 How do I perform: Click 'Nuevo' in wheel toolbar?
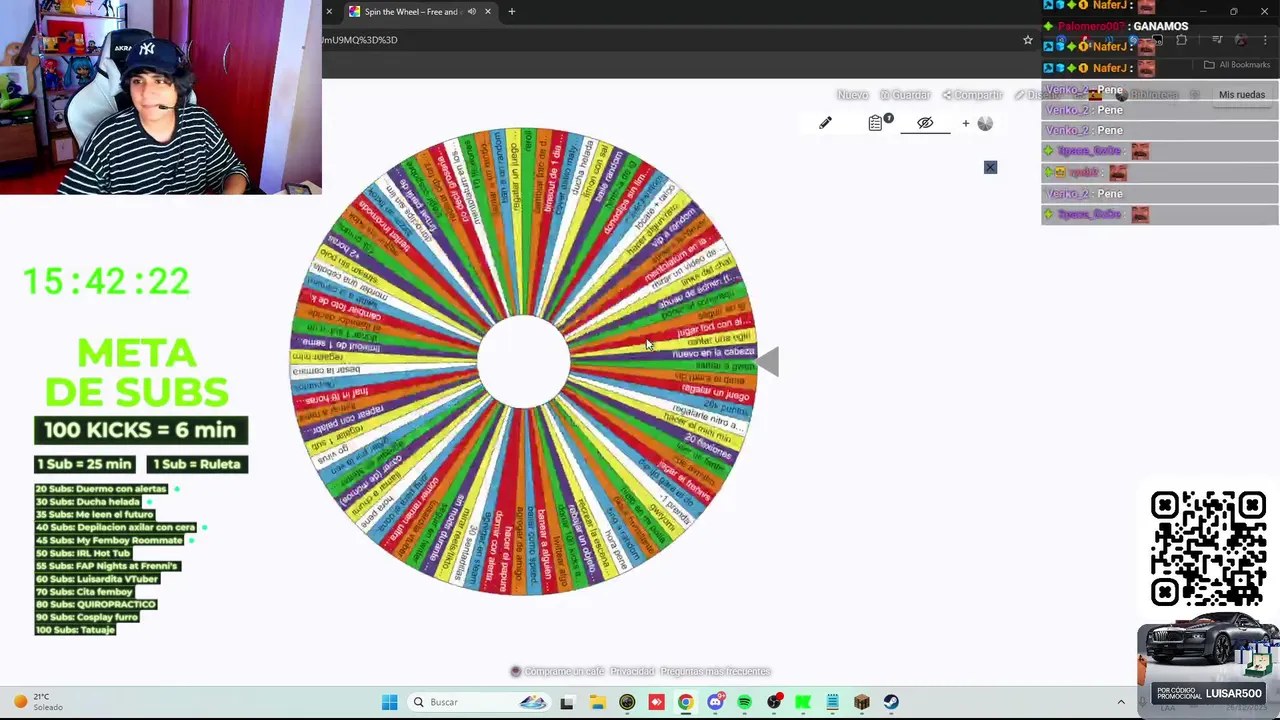click(852, 95)
